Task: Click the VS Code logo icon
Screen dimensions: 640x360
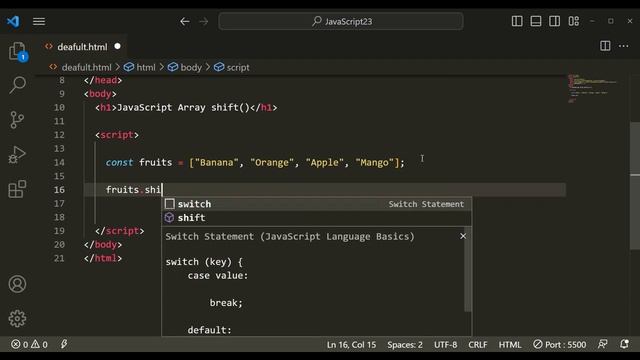Action: [13, 21]
